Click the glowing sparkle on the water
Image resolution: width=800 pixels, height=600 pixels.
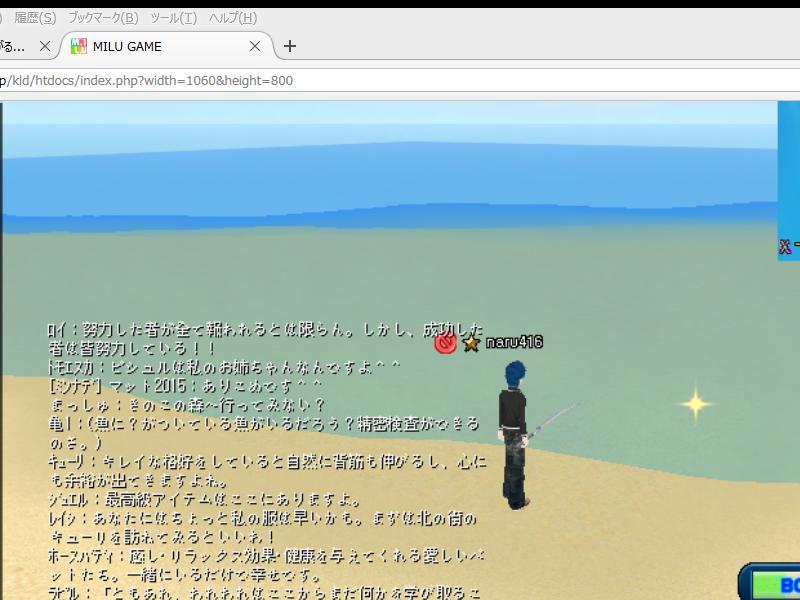[694, 404]
